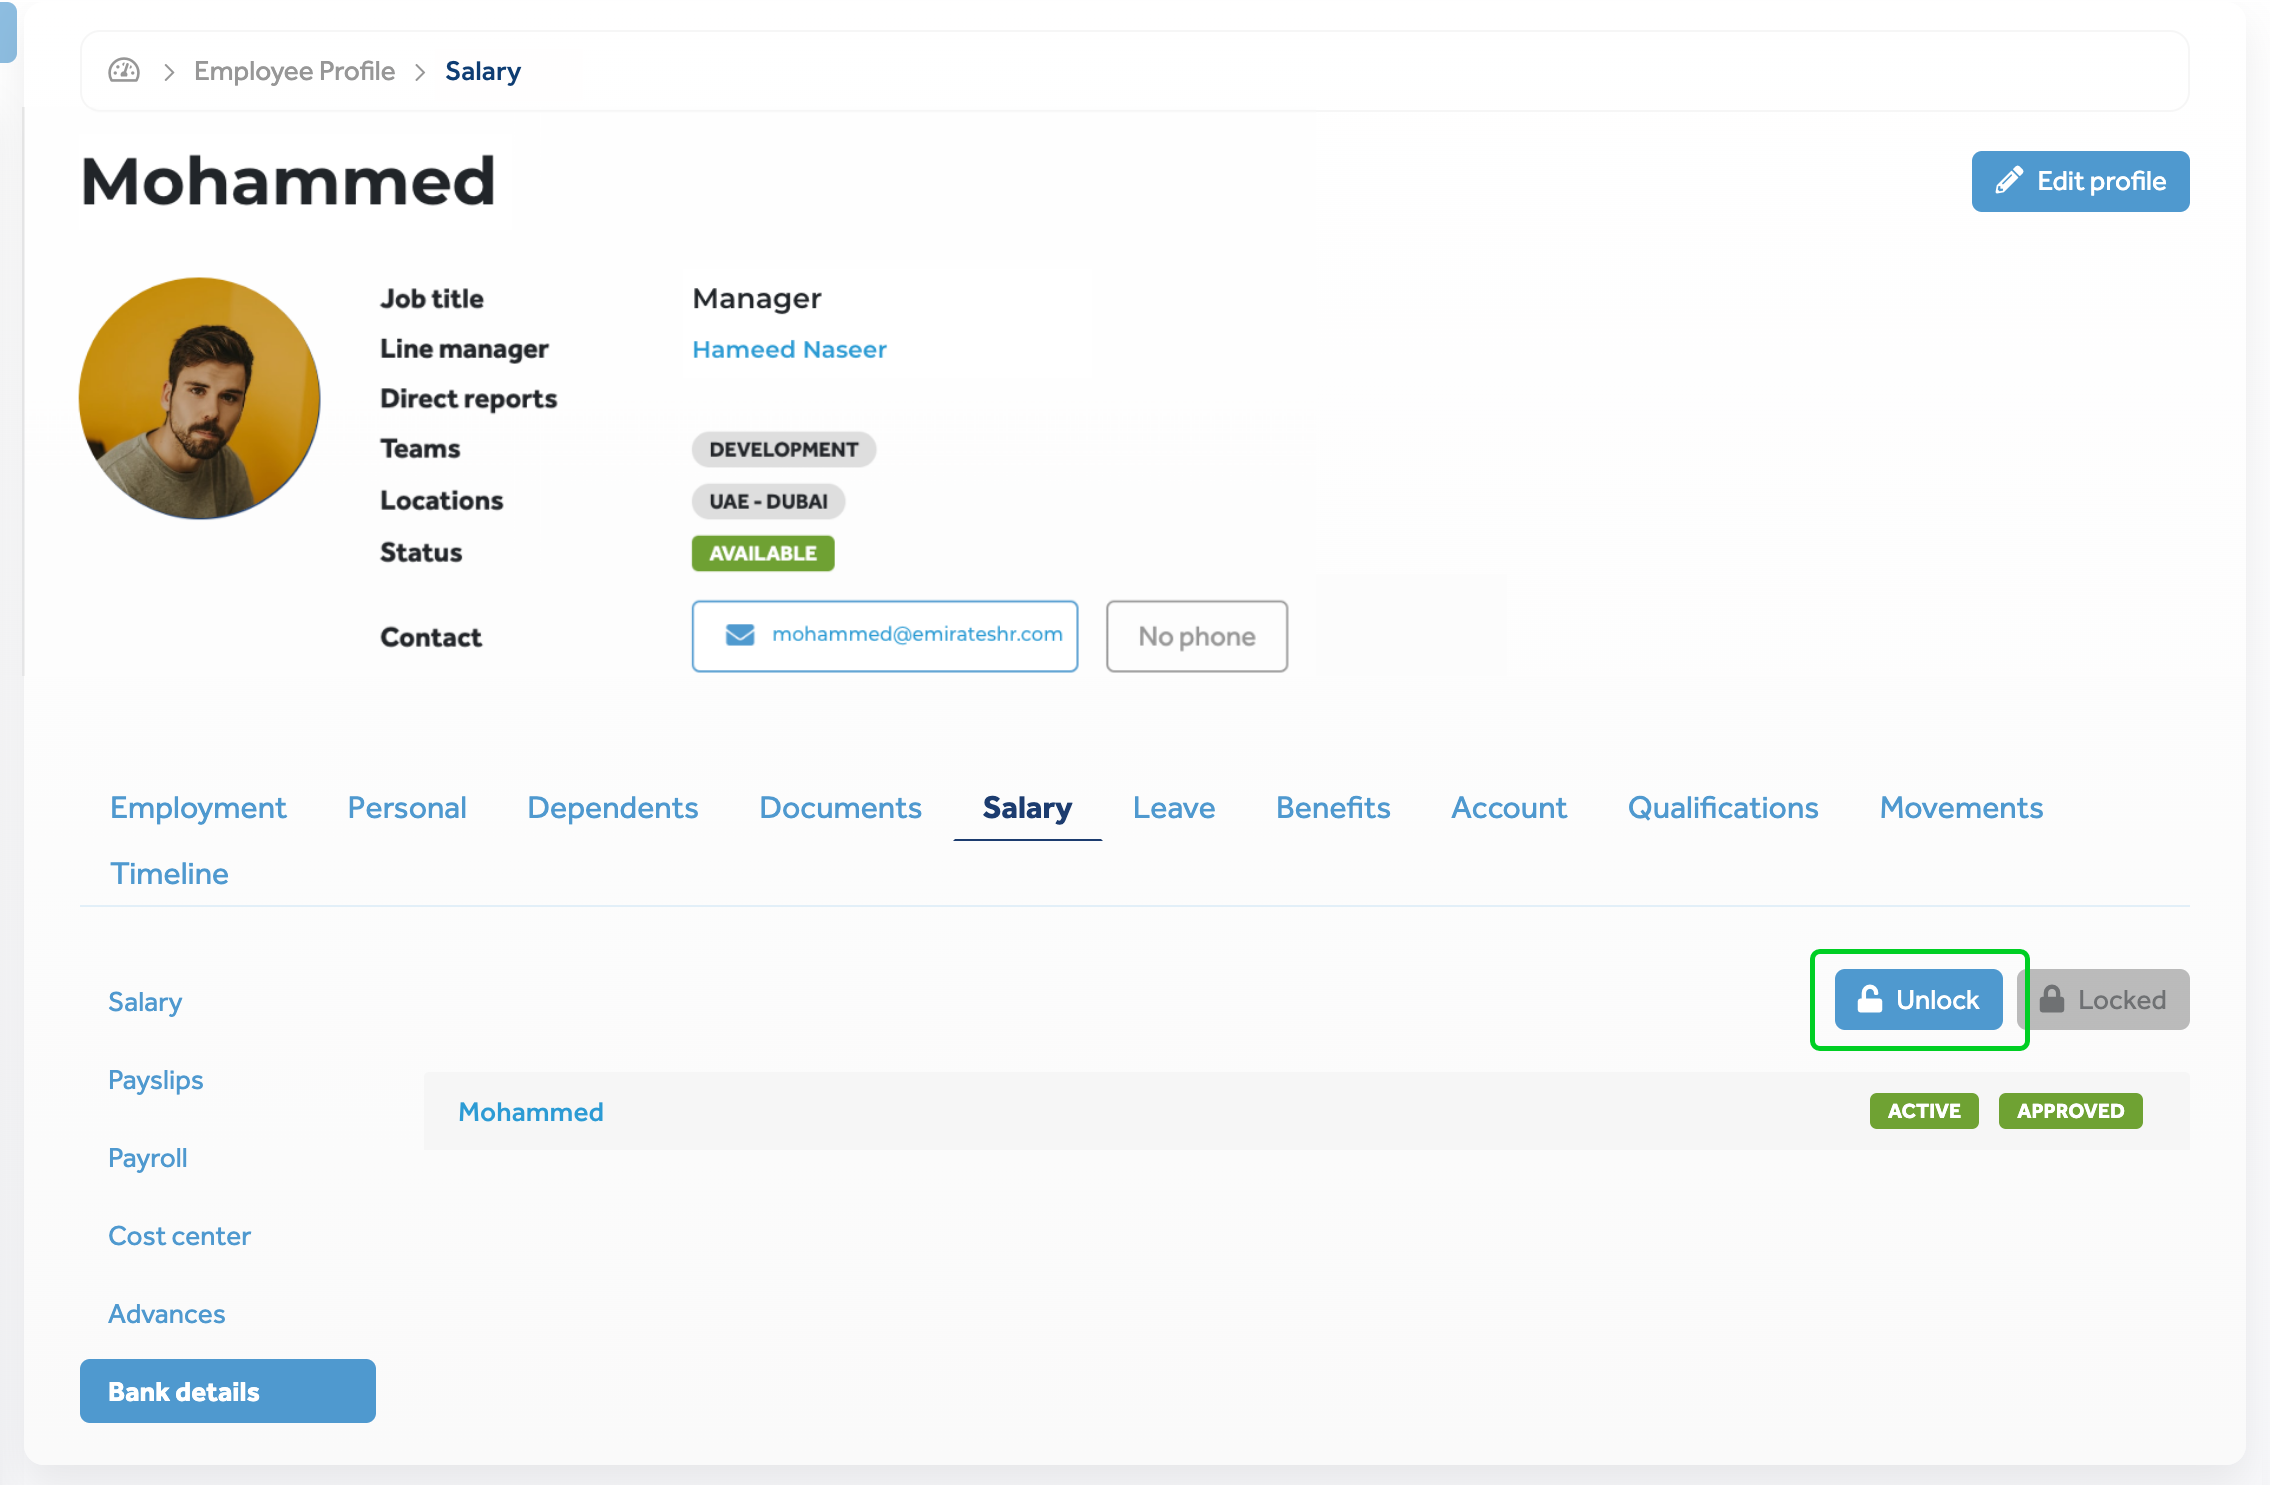Click the envelope icon in email contact

[739, 635]
